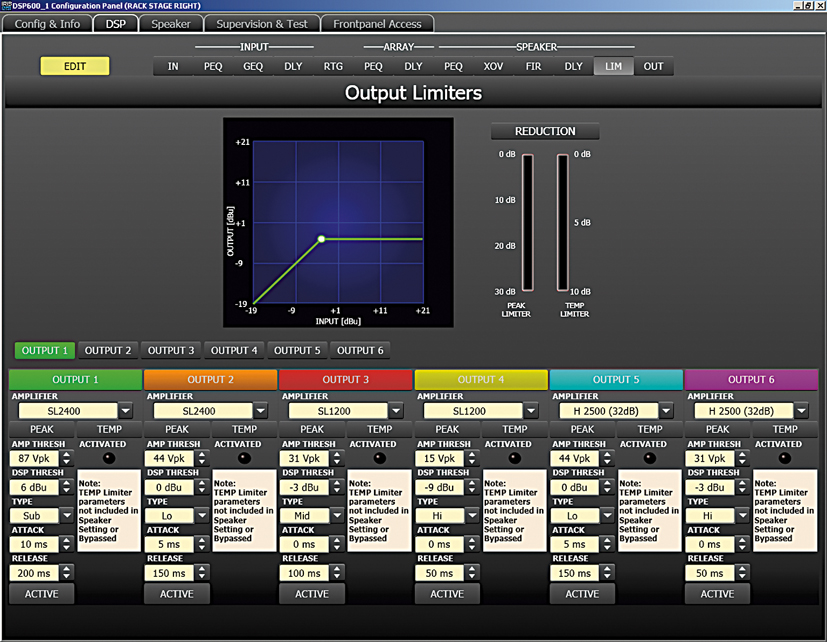
Task: Select the OUTPUT 1 selector button
Action: [x=45, y=350]
